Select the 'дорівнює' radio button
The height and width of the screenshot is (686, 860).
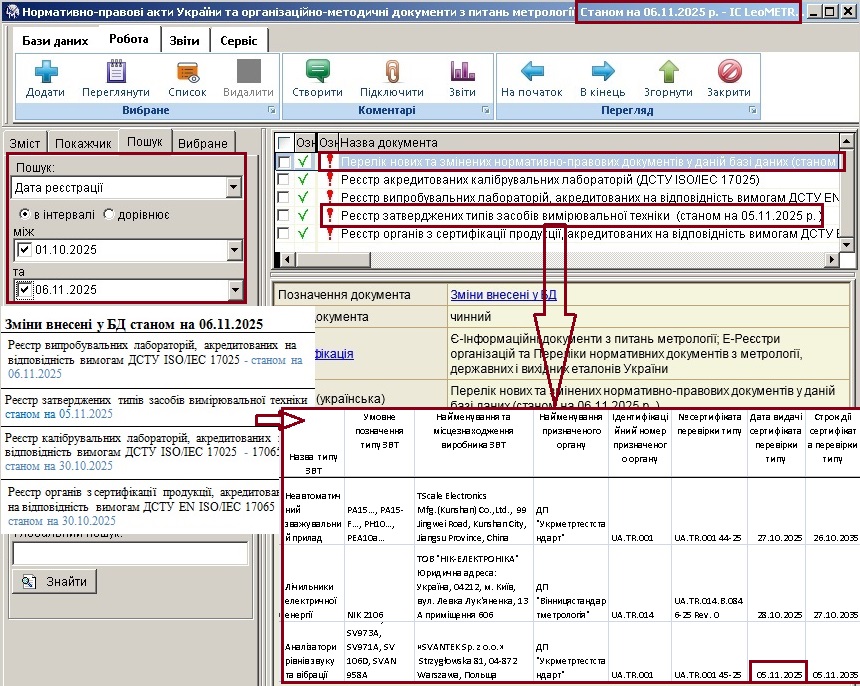click(x=108, y=215)
